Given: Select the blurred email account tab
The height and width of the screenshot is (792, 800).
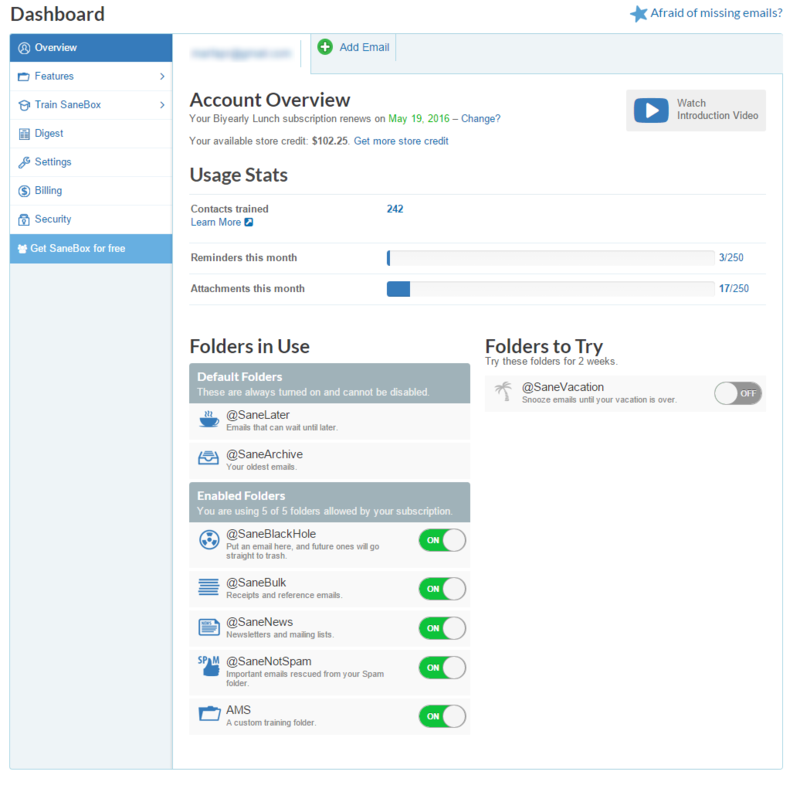Looking at the screenshot, I should coord(241,53).
